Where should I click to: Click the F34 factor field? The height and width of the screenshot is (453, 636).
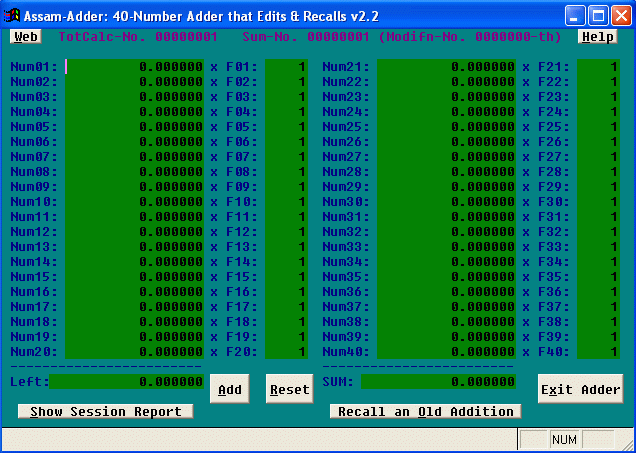coord(598,262)
